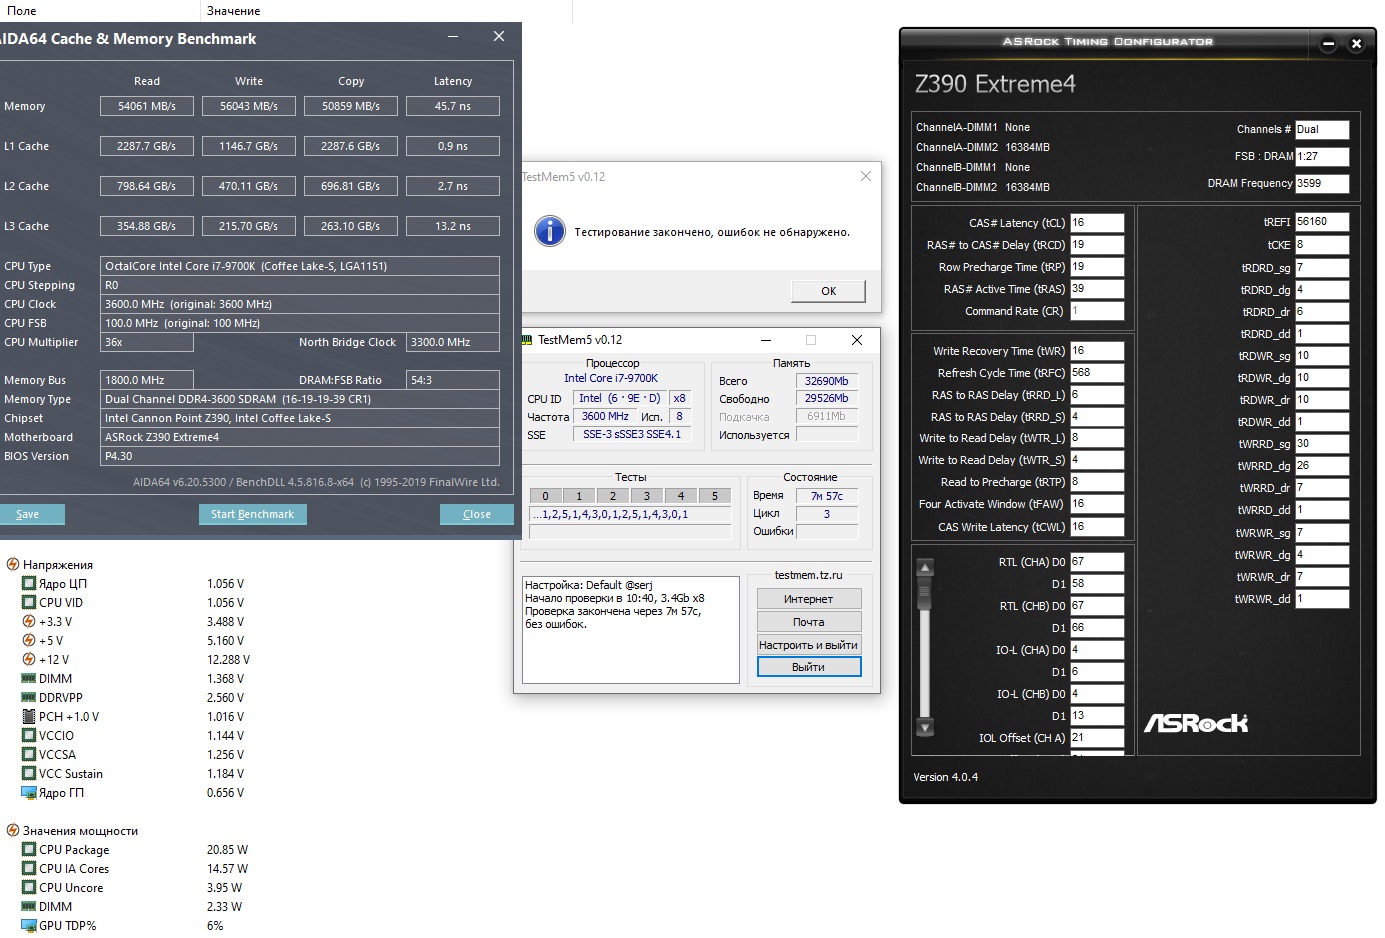Click the CPU Package power icon
The width and height of the screenshot is (1385, 938).
click(29, 849)
